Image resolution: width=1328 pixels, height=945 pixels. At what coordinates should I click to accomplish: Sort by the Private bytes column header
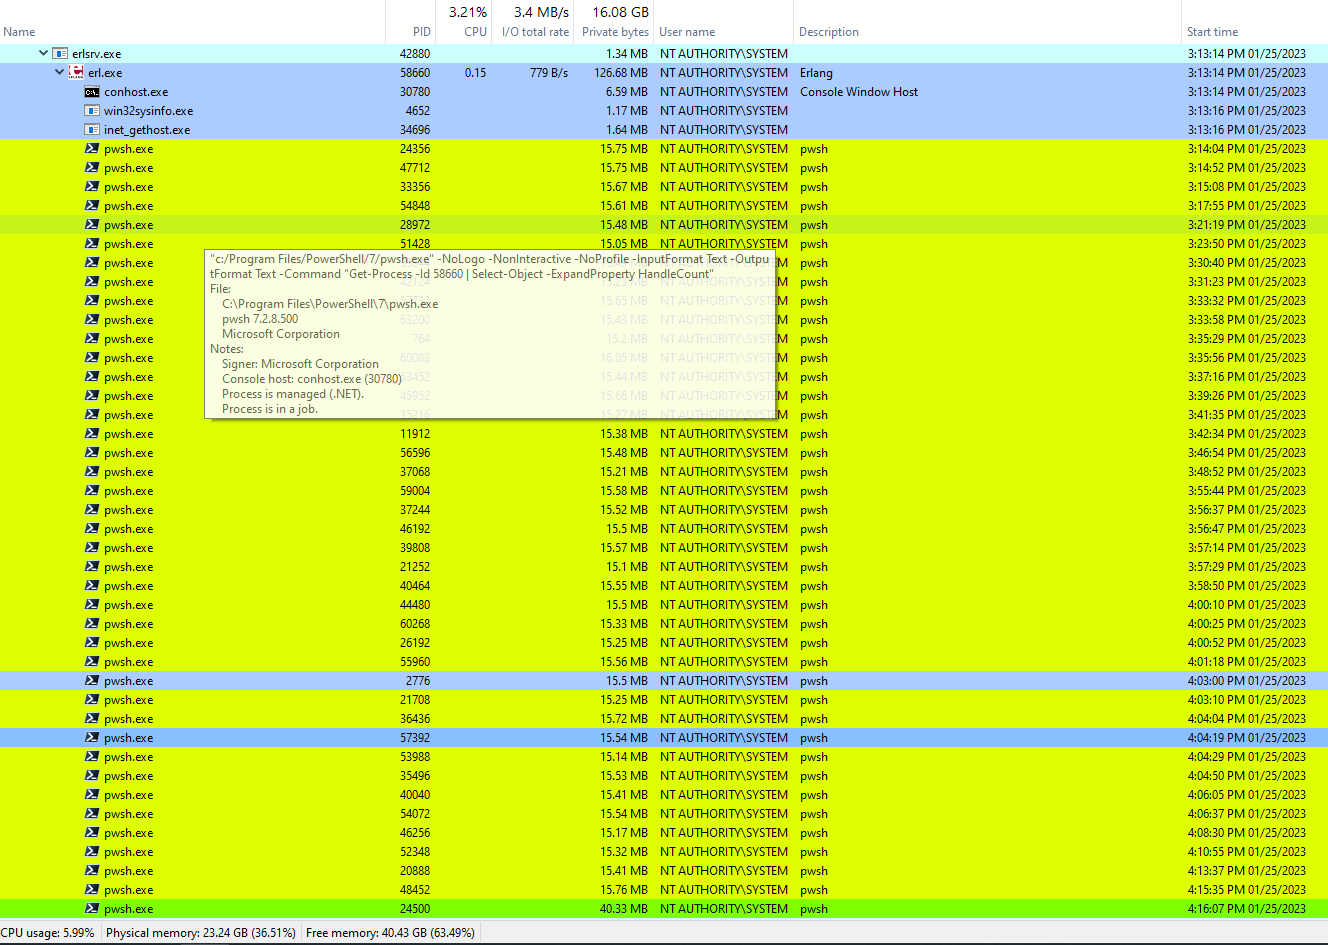pos(614,31)
